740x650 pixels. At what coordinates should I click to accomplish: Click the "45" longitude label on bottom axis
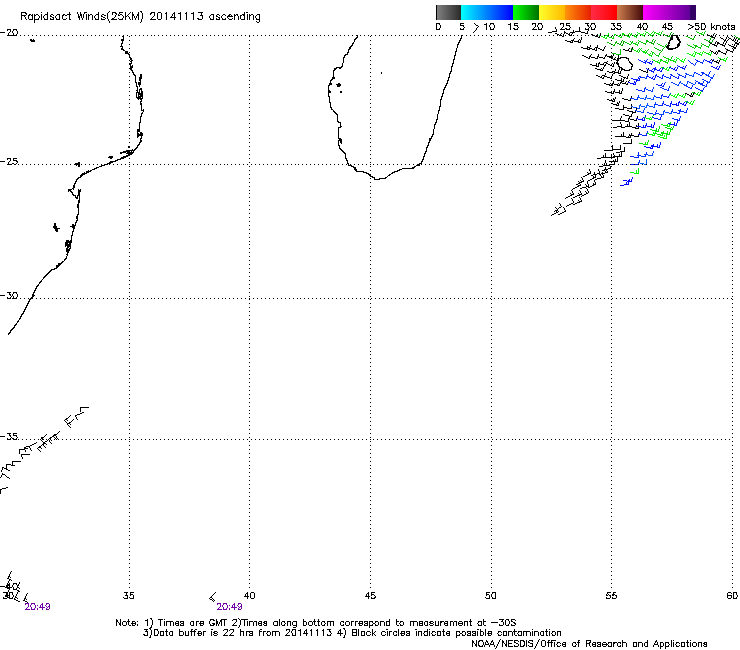pyautogui.click(x=370, y=596)
